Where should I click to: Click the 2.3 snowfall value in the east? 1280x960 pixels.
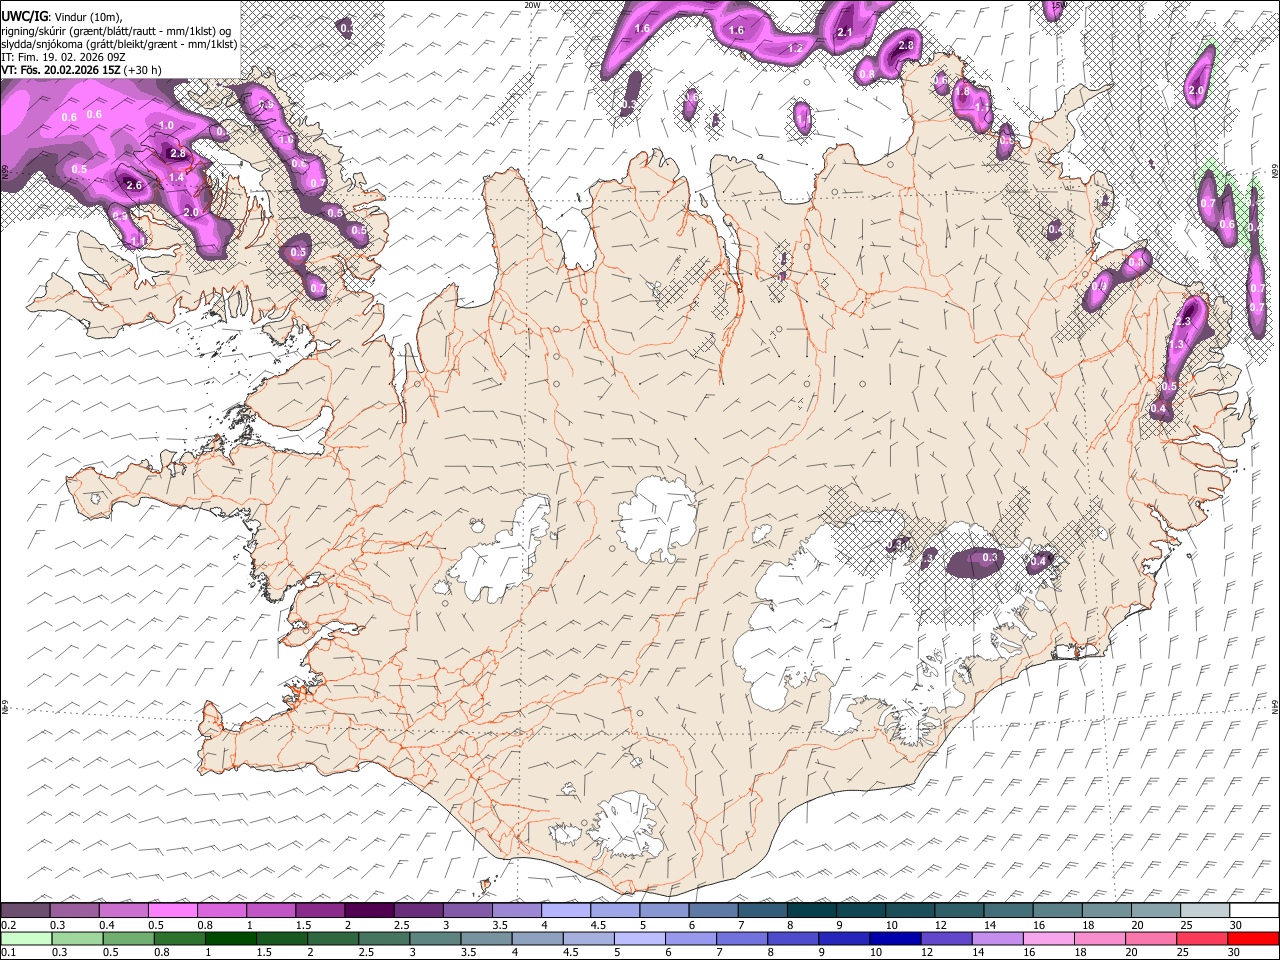tap(1183, 322)
